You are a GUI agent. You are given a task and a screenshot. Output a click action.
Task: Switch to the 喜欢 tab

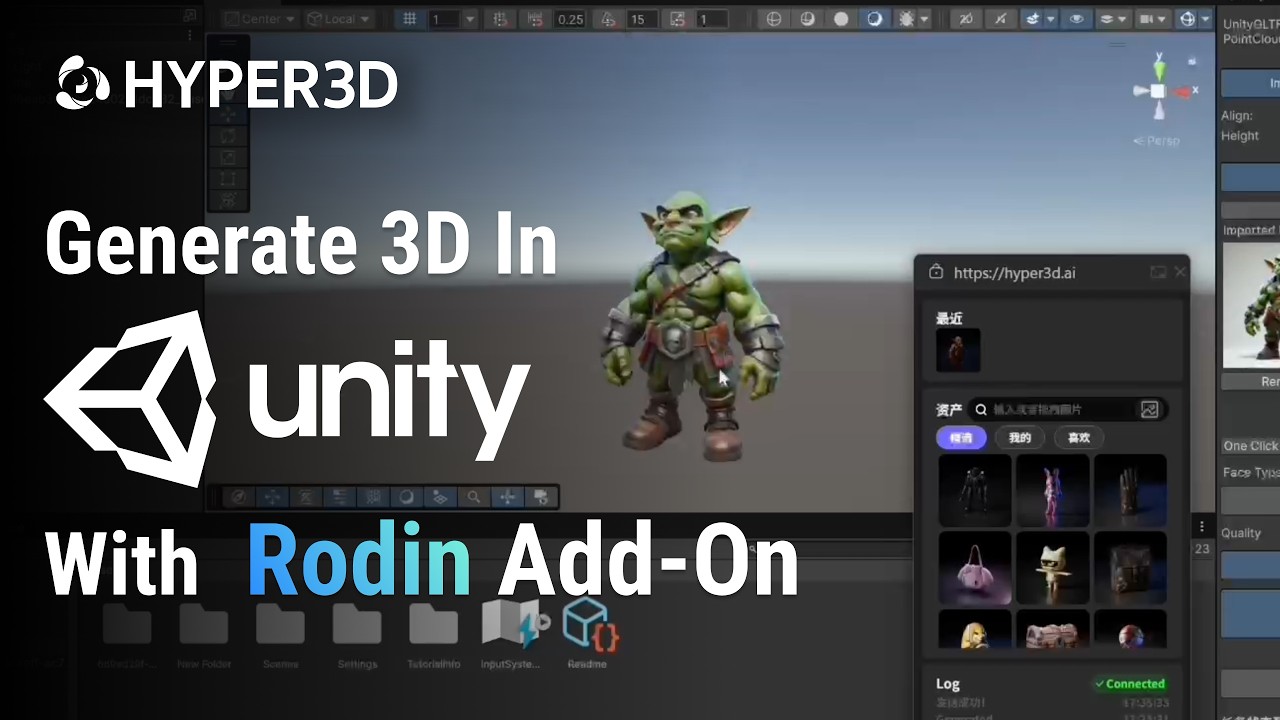tap(1079, 438)
